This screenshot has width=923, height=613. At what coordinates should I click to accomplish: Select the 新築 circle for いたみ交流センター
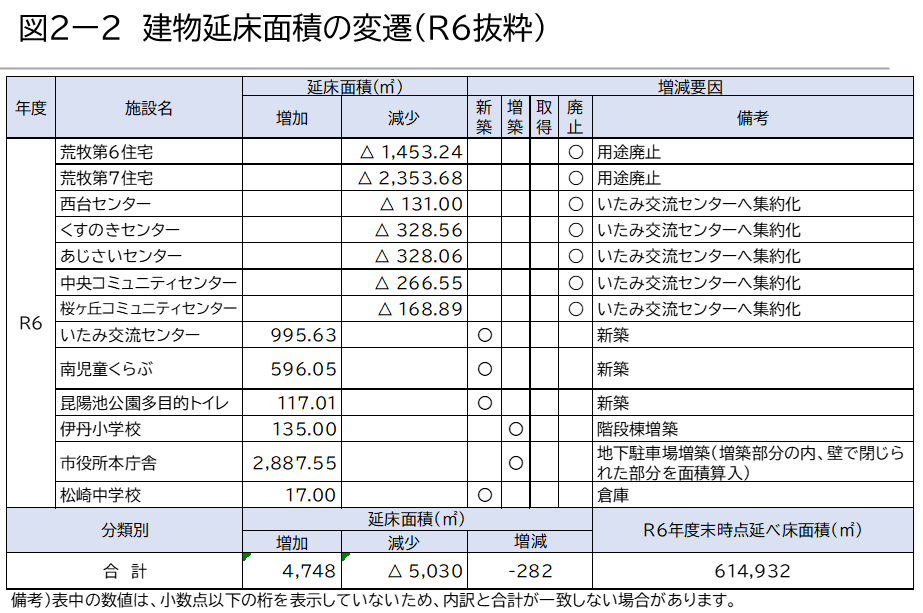click(x=484, y=333)
